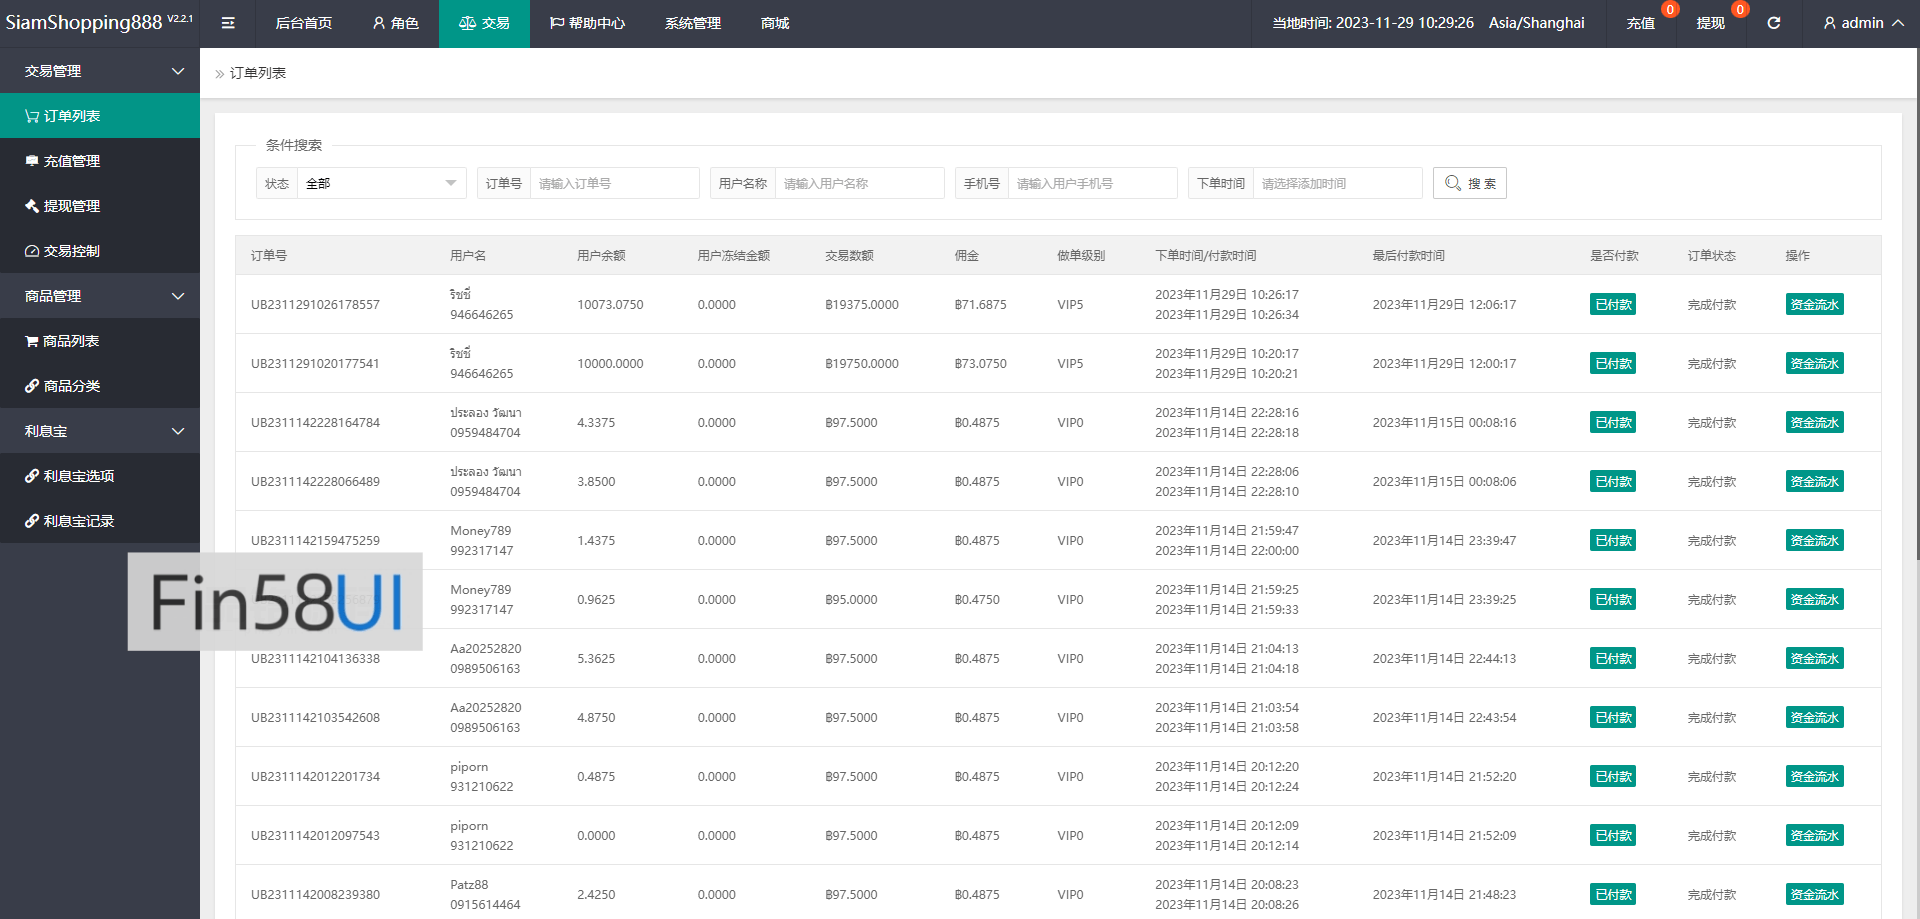Open 商品列表 in the sidebar

70,341
